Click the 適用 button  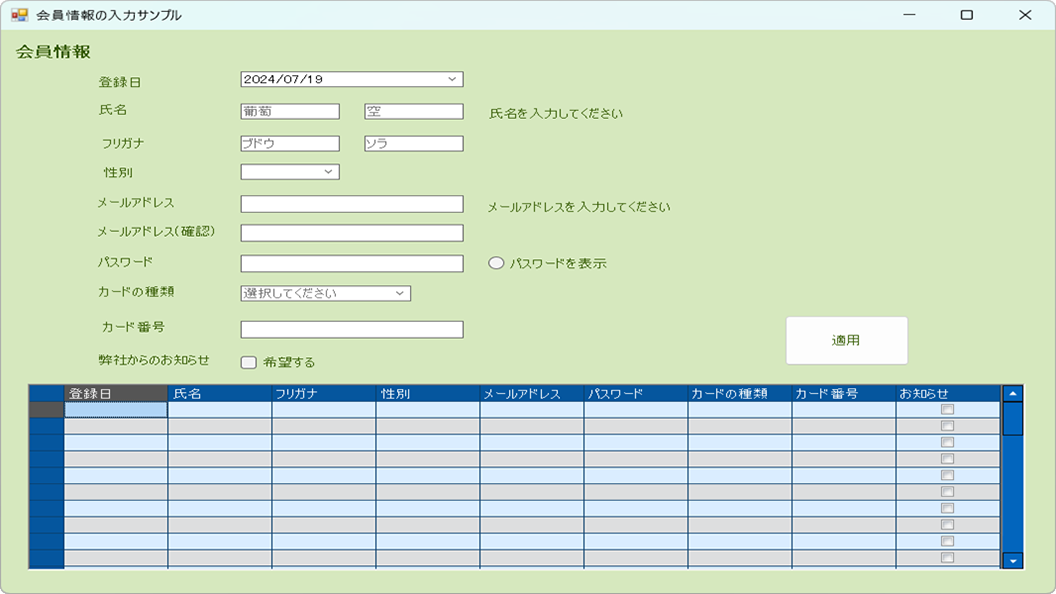tap(847, 341)
